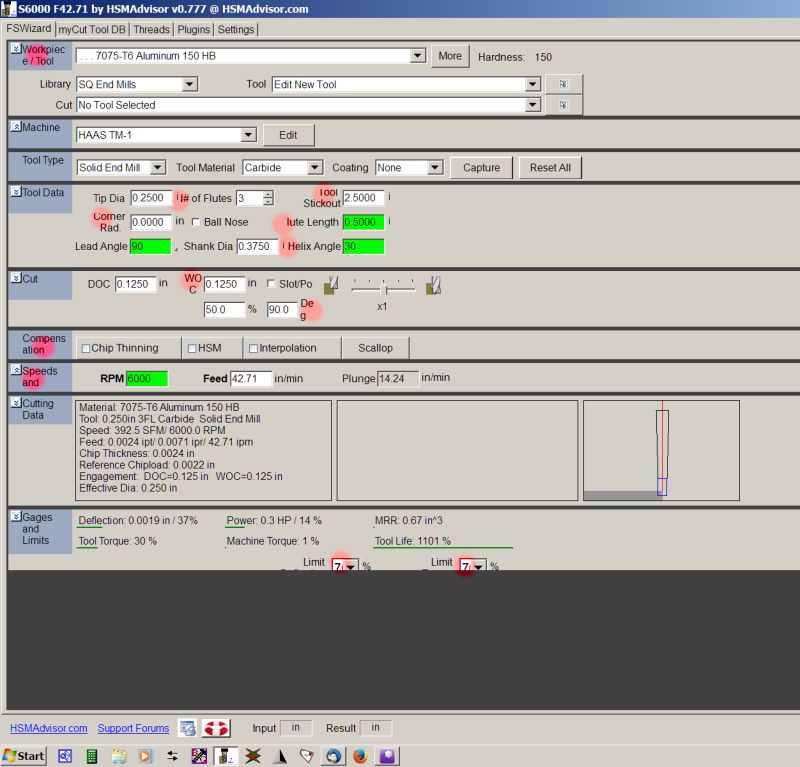The height and width of the screenshot is (767, 800).
Task: Open the Tool Material Carbide dropdown
Action: coord(314,168)
